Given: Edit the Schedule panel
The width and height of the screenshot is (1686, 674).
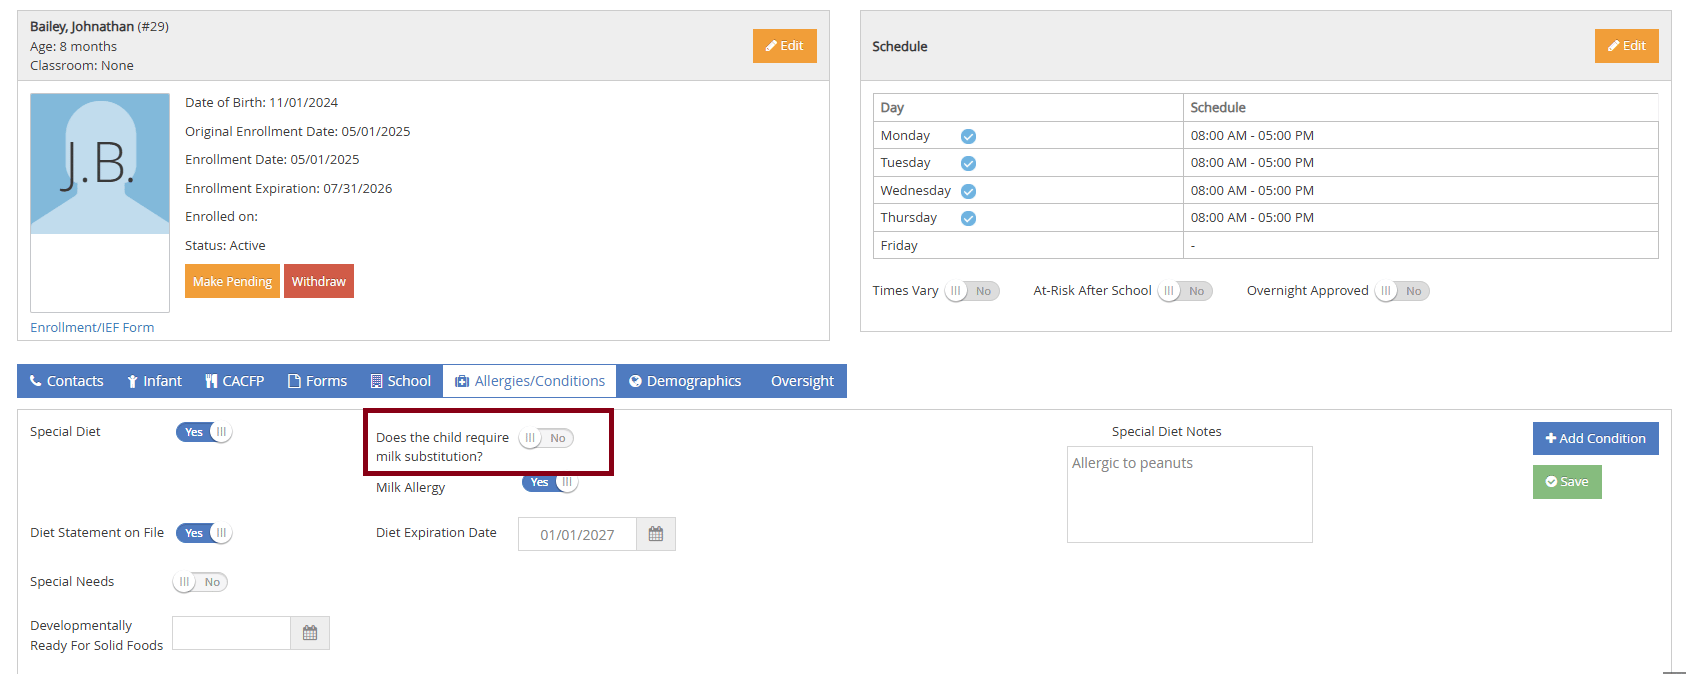Looking at the screenshot, I should (1626, 46).
